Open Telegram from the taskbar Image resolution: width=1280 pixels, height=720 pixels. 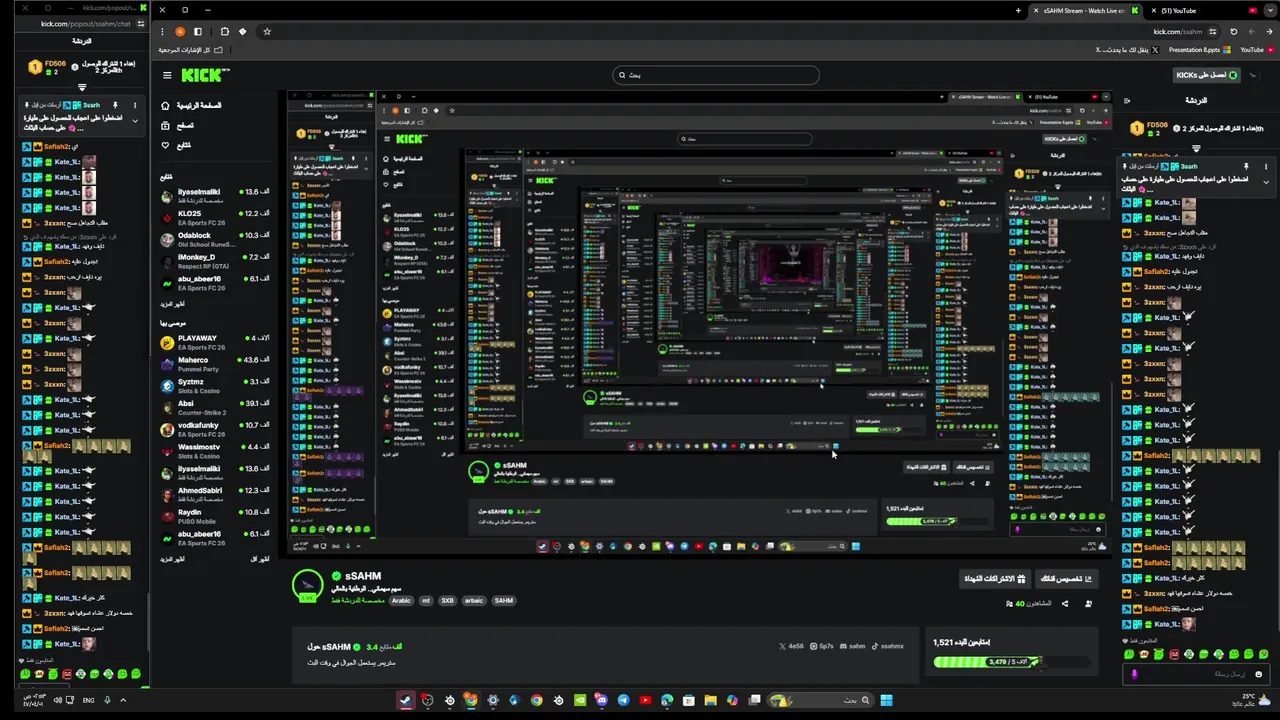[624, 700]
